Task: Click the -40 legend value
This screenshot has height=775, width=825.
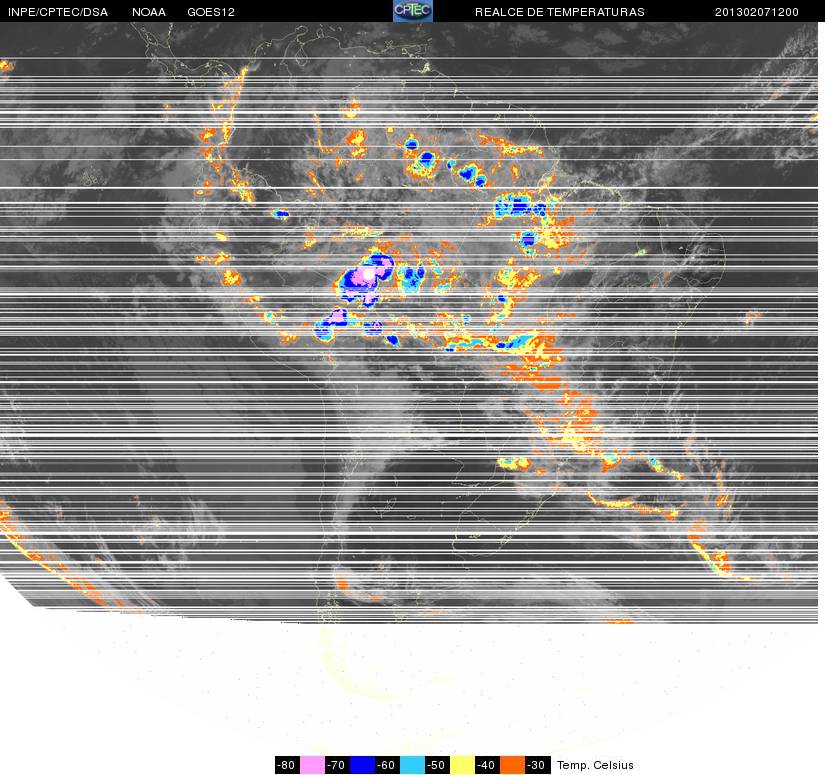Action: [487, 765]
